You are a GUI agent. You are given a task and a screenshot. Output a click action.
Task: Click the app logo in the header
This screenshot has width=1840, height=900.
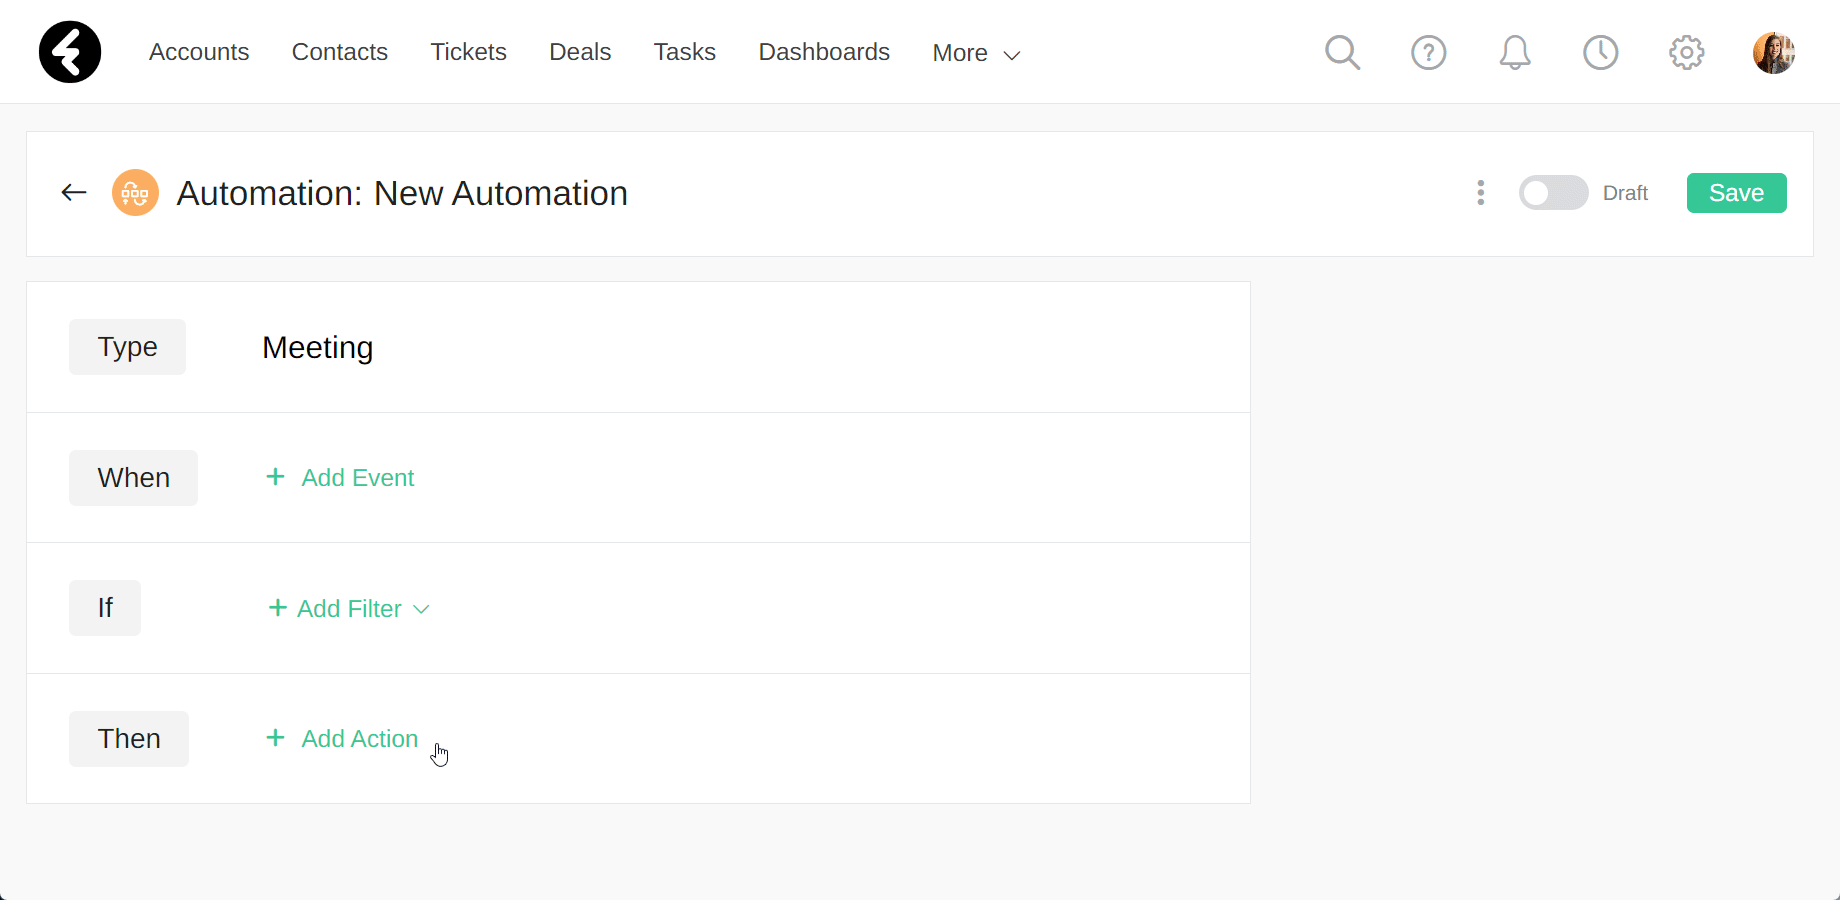click(x=70, y=52)
